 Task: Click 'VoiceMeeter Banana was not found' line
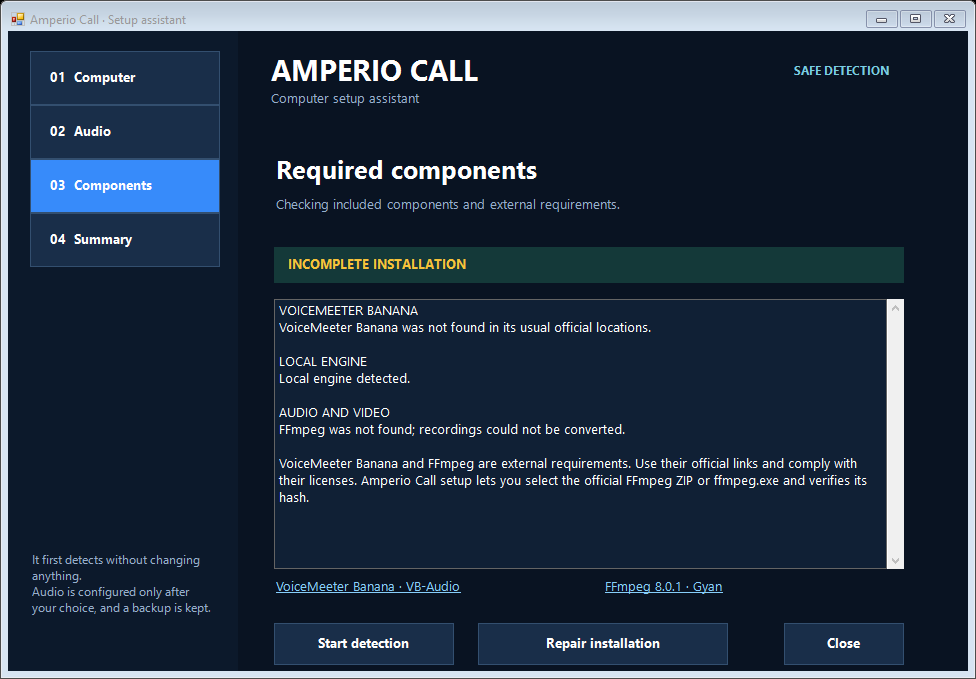coord(465,327)
